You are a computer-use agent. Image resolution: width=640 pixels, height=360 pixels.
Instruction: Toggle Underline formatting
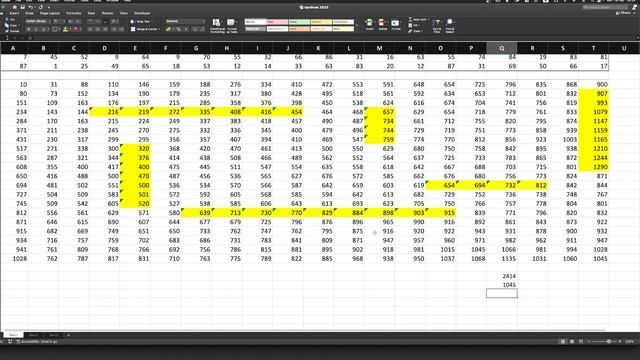pos(43,29)
